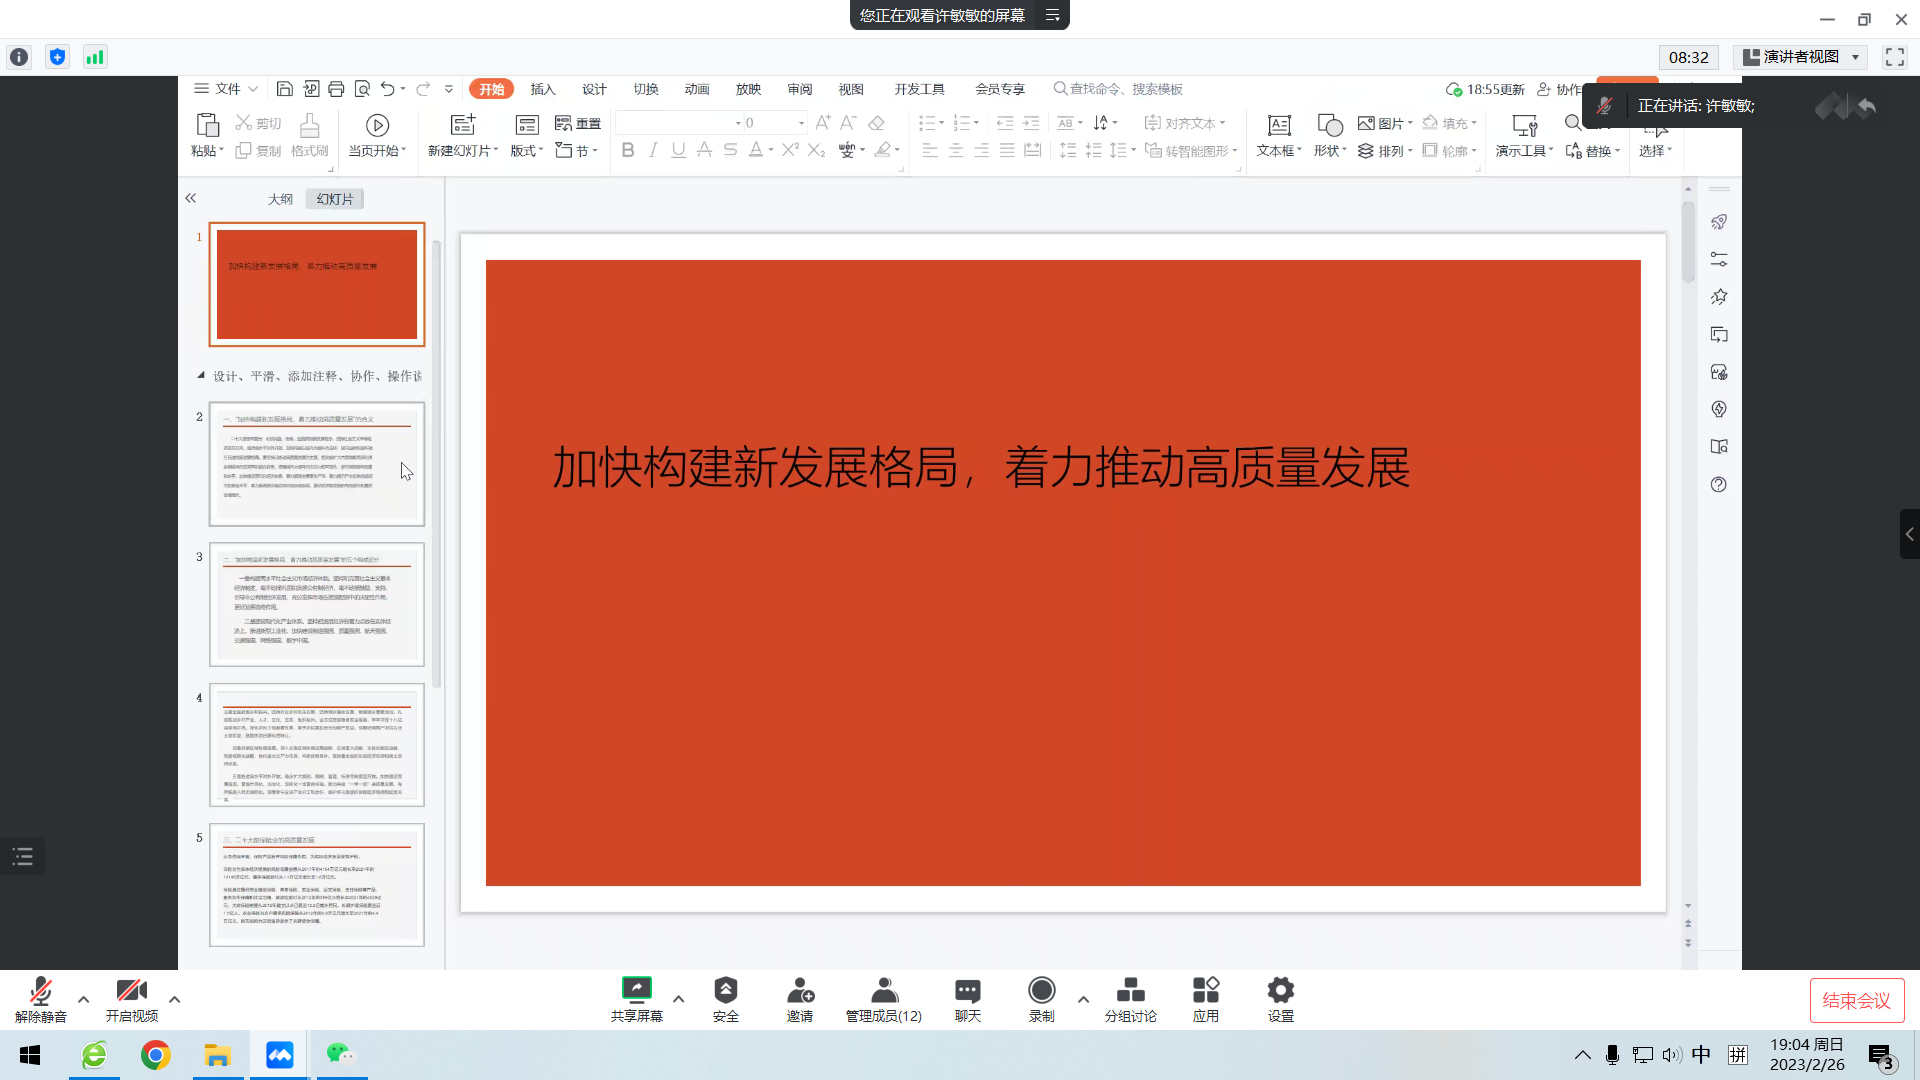Switch to the Design (设计) ribbon tab

coord(594,89)
